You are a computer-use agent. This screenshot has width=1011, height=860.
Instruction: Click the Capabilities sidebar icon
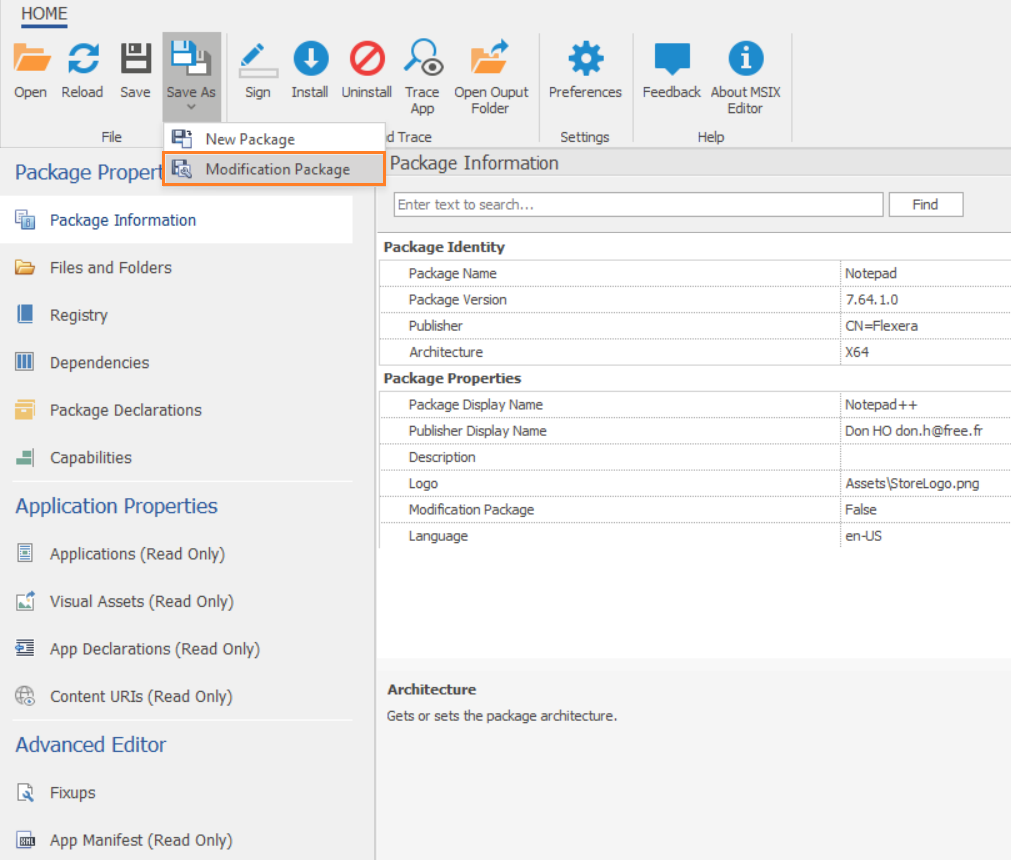click(25, 457)
